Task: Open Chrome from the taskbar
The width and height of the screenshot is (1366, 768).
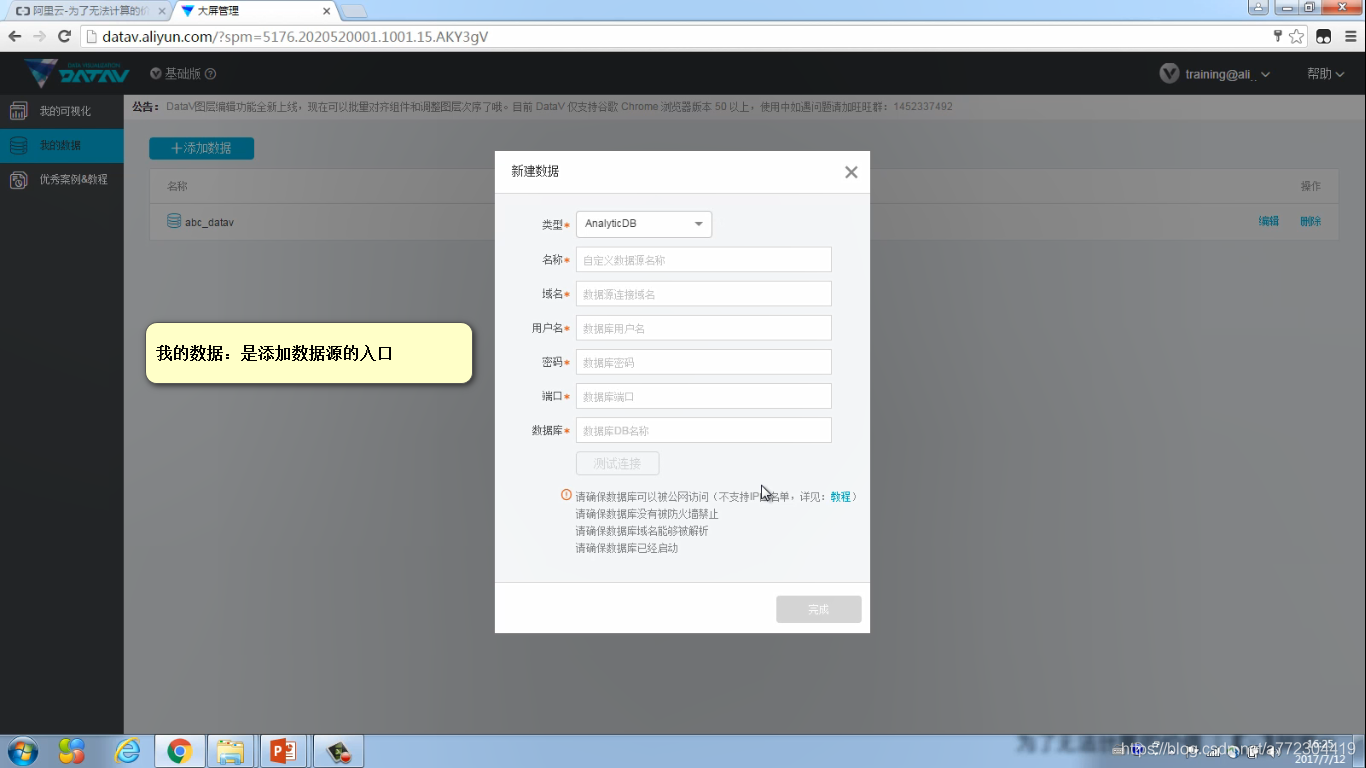Action: pos(180,751)
